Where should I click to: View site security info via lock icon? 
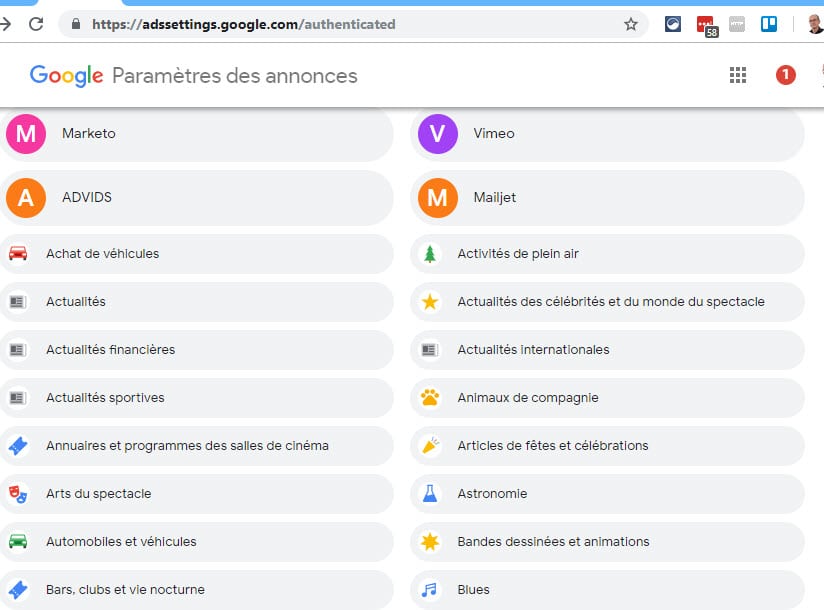pyautogui.click(x=76, y=24)
